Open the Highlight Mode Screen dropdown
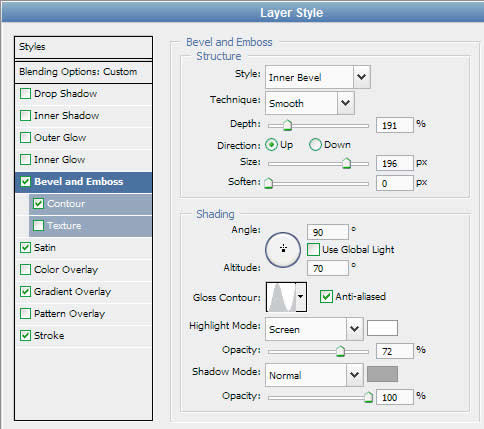 [314, 329]
